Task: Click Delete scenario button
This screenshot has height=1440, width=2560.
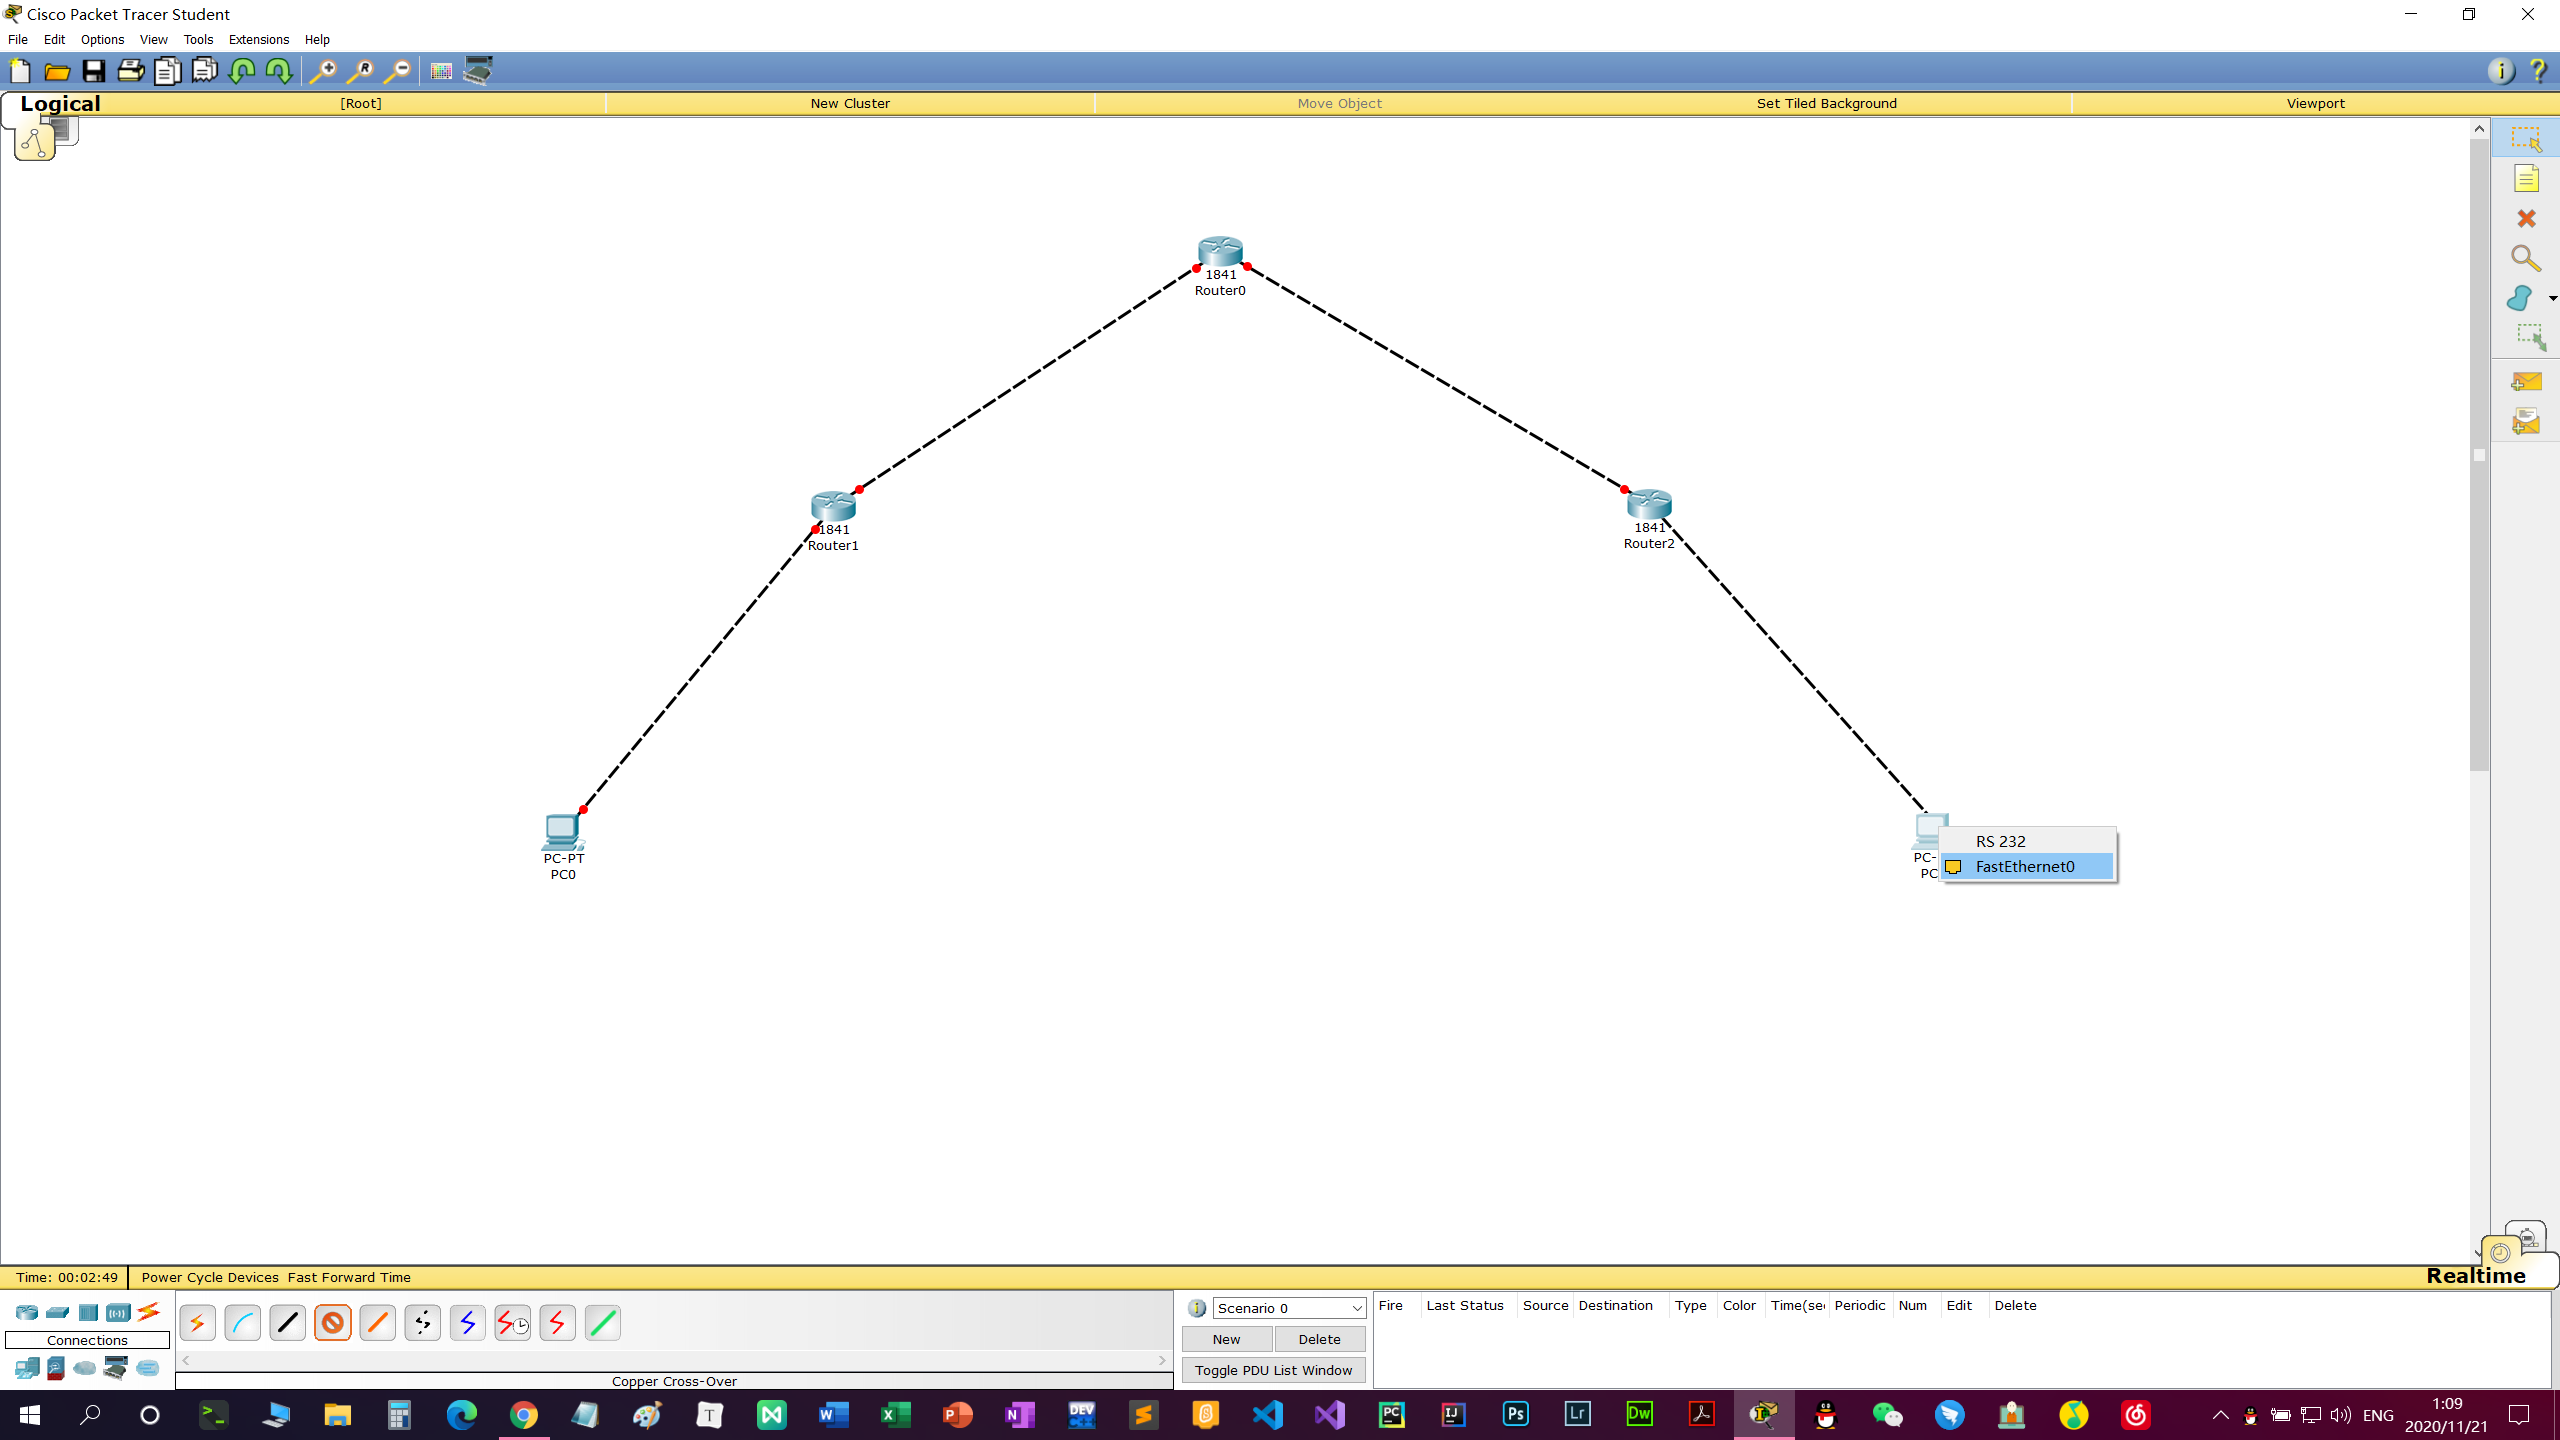Action: [x=1319, y=1339]
